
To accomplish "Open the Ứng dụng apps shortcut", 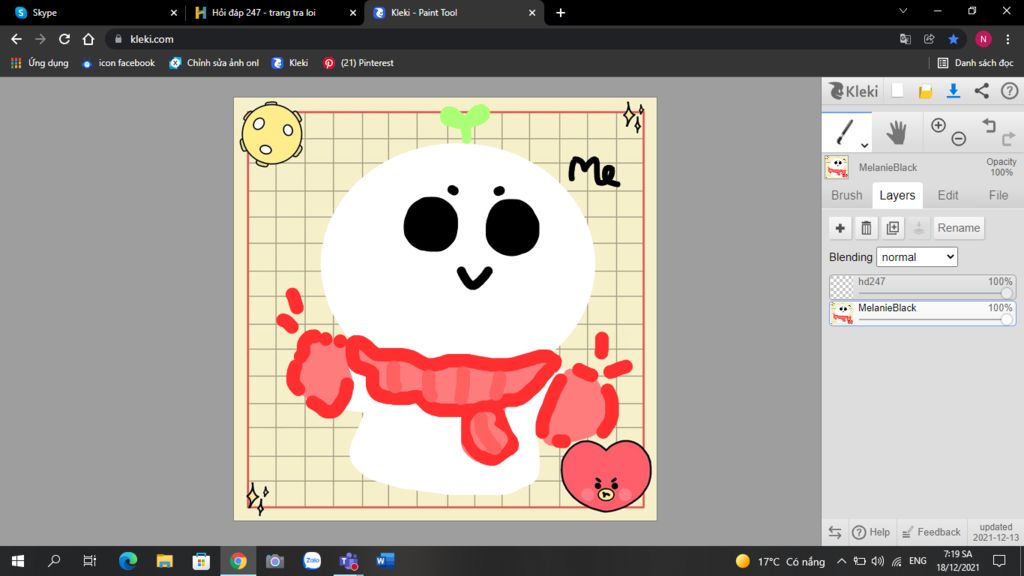I will click(x=40, y=63).
